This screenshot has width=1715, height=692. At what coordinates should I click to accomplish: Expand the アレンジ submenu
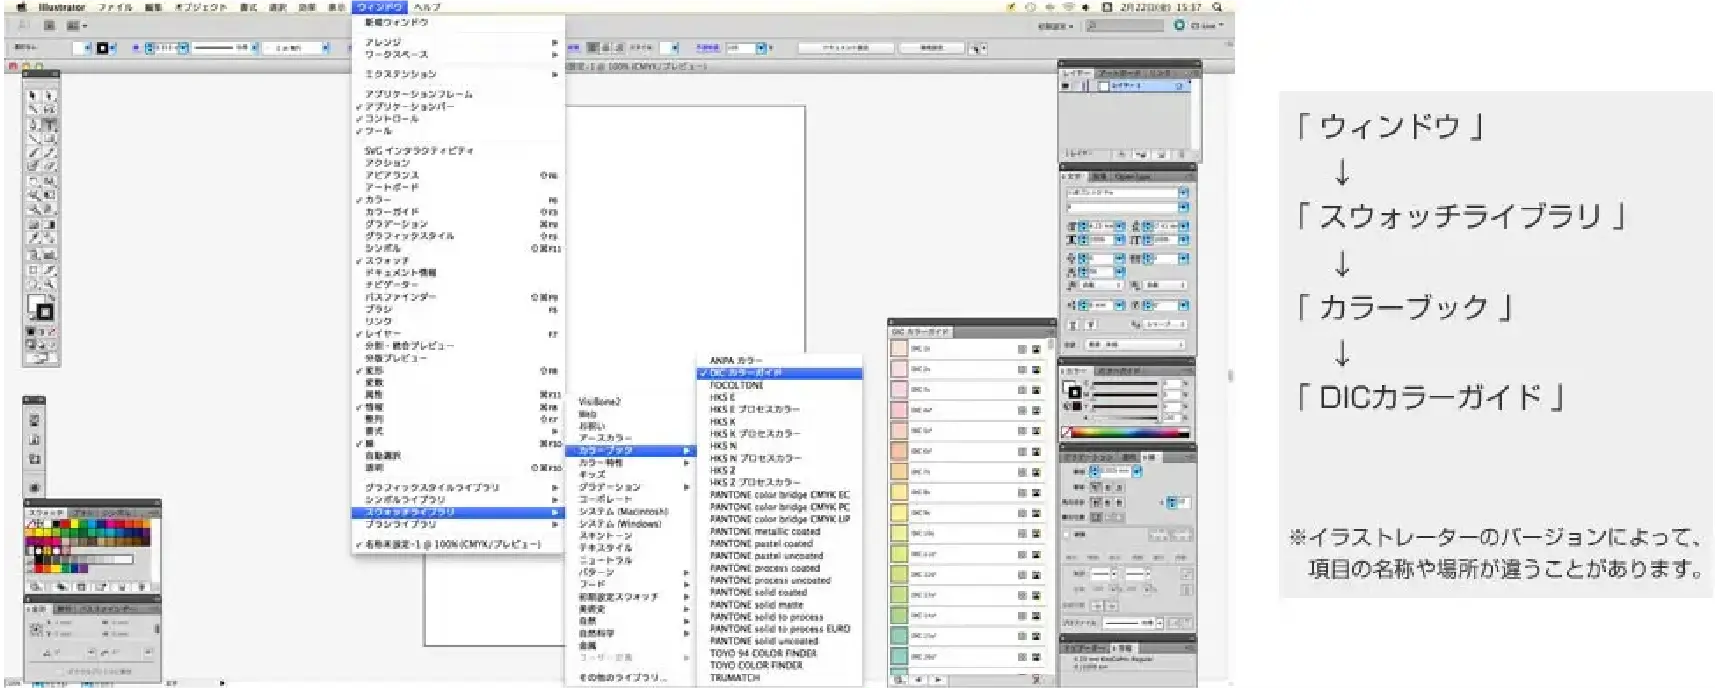coord(459,42)
